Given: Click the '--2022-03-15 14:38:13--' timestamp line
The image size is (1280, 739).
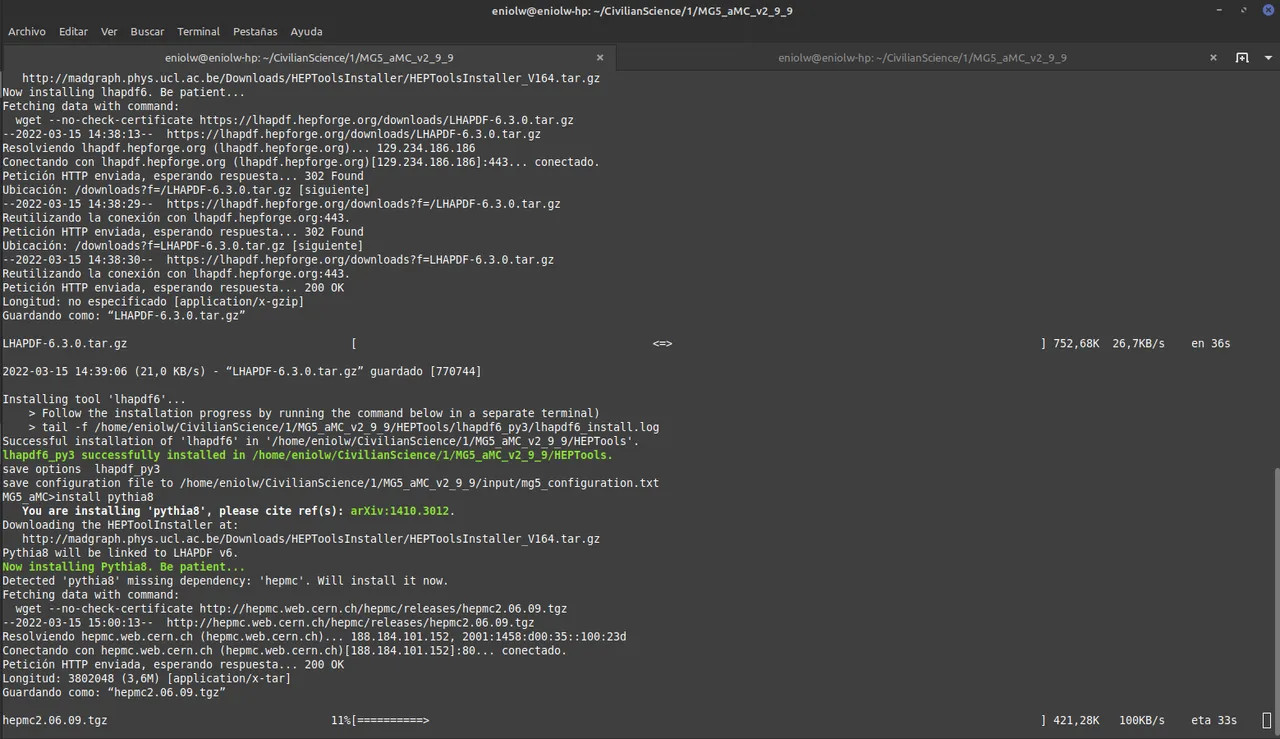Looking at the screenshot, I should [x=271, y=134].
